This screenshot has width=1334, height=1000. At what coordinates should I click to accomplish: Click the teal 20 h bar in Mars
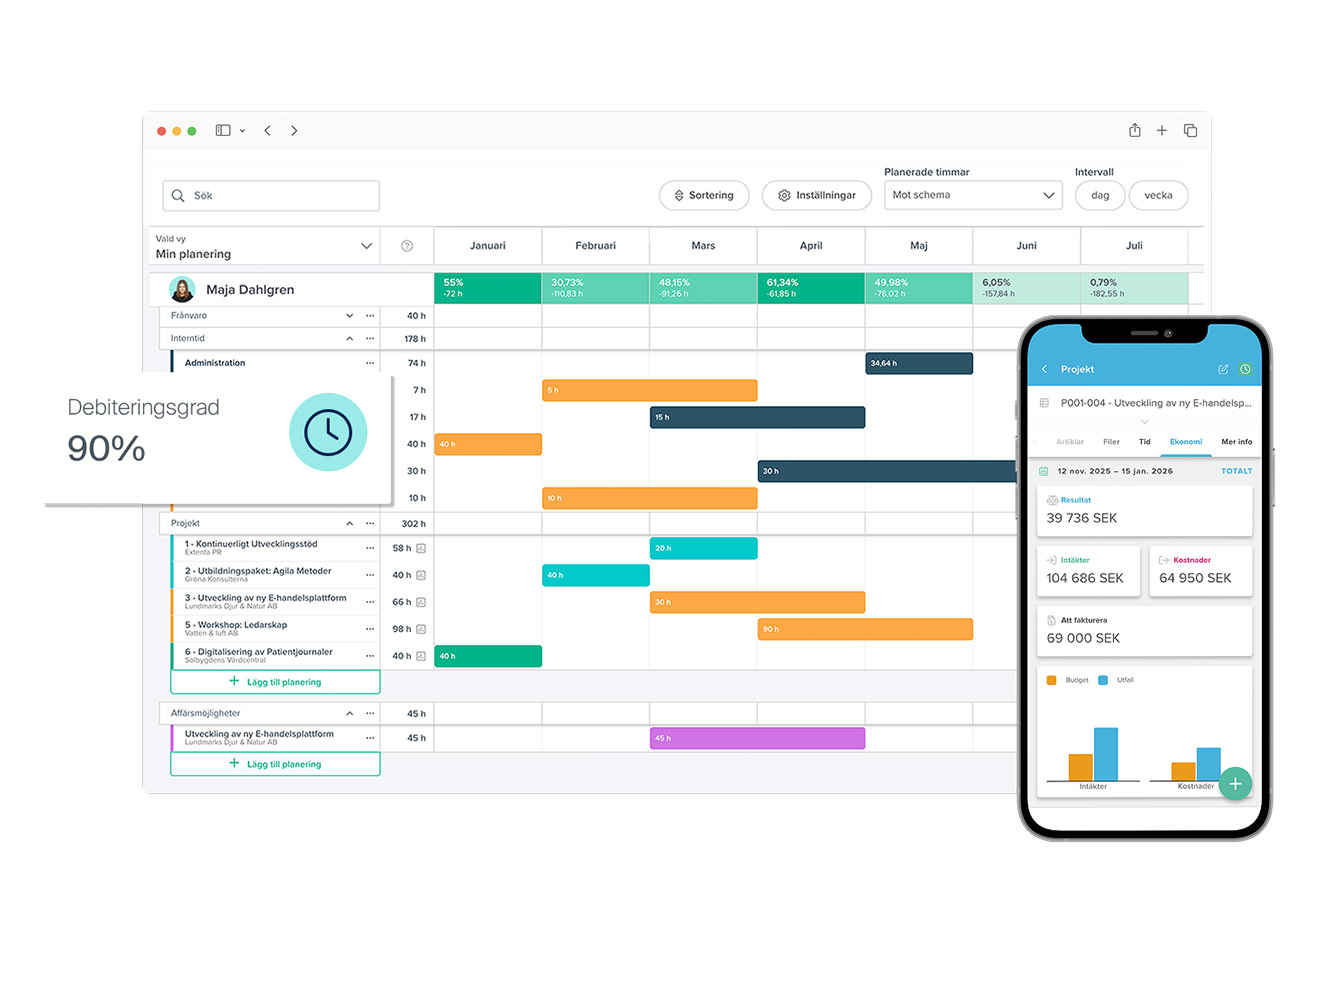[x=704, y=548]
